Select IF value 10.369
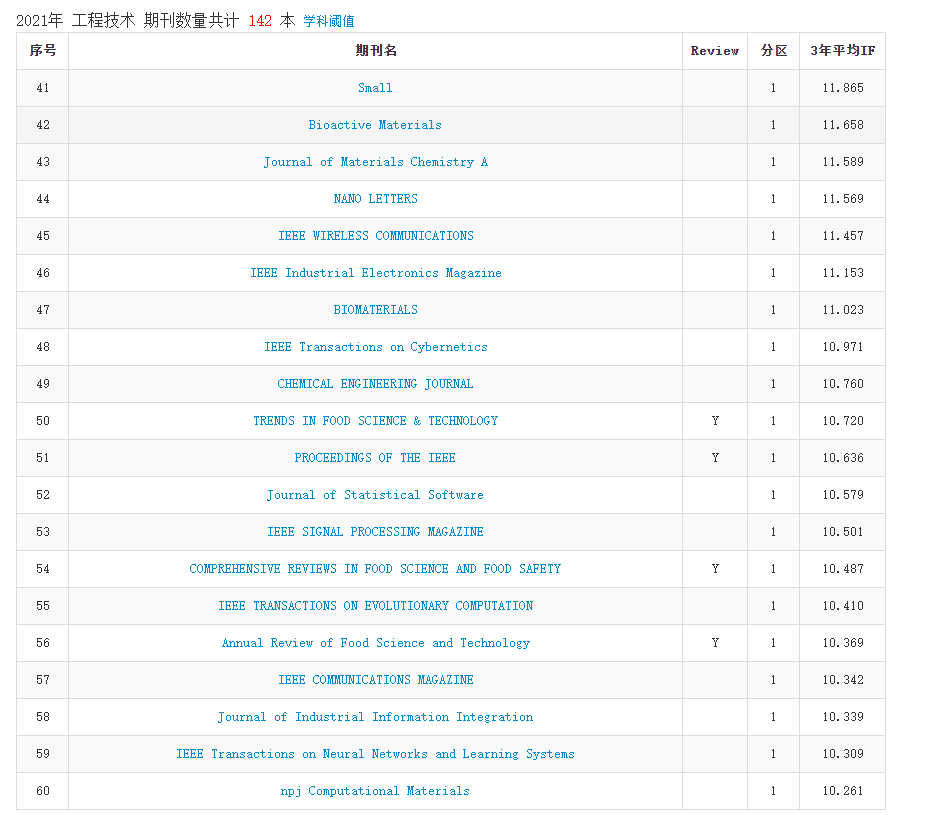 (x=842, y=643)
